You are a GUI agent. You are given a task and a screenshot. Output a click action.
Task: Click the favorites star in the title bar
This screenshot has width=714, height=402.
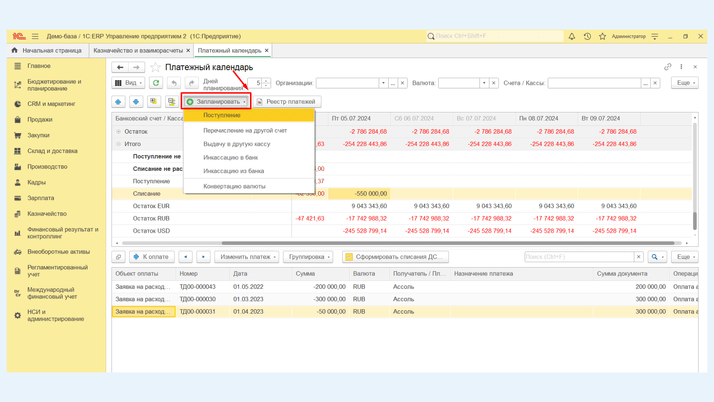coord(602,36)
